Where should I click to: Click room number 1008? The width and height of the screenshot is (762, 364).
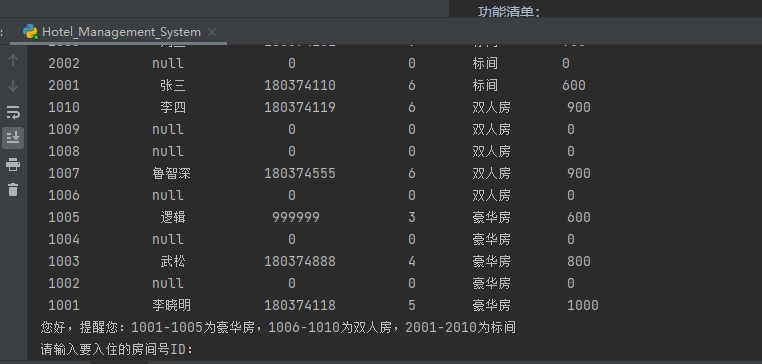[64, 152]
